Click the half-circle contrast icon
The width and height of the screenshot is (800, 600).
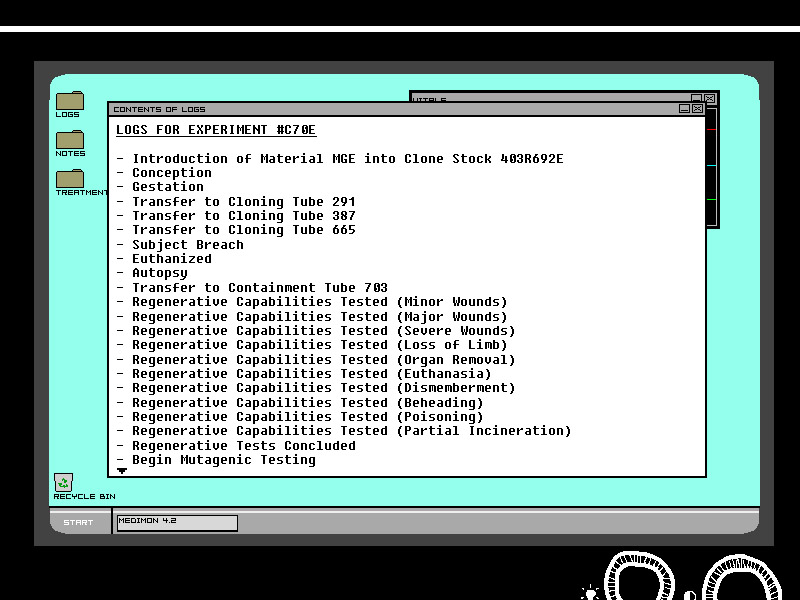tap(689, 595)
